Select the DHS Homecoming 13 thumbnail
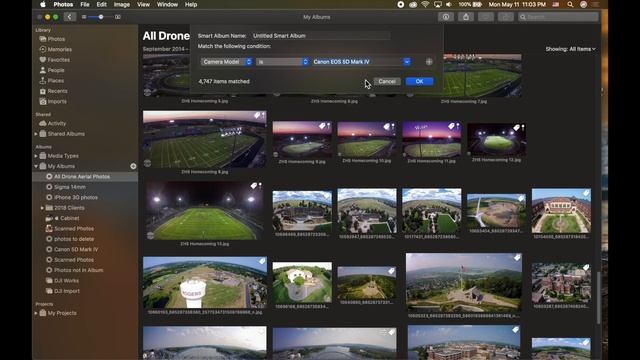 coord(204,211)
